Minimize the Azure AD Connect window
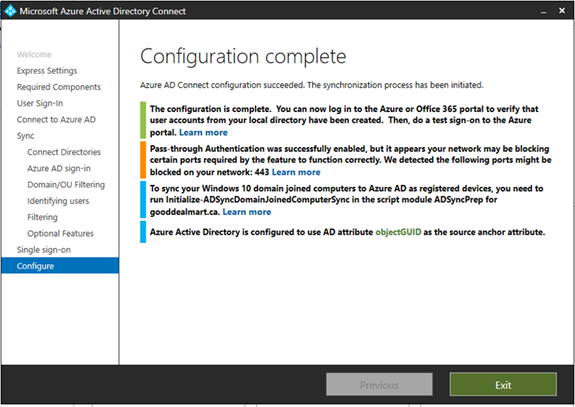Viewport: 575px width, 407px height. coord(543,11)
